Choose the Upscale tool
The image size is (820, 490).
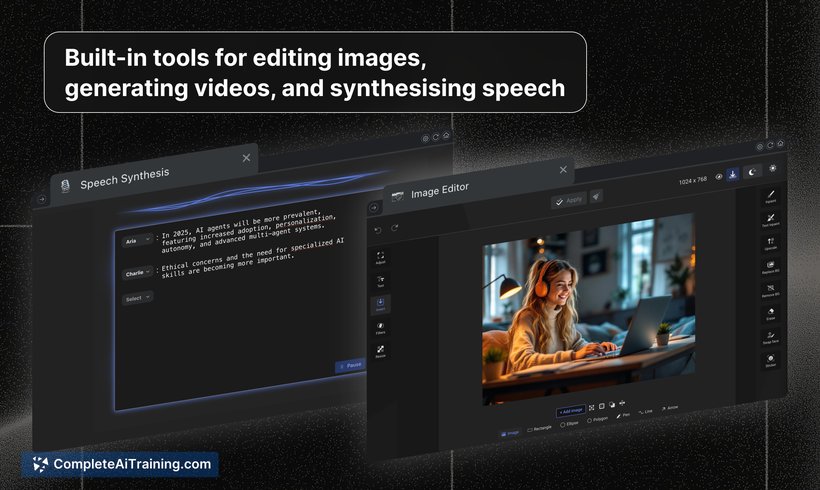(x=770, y=243)
